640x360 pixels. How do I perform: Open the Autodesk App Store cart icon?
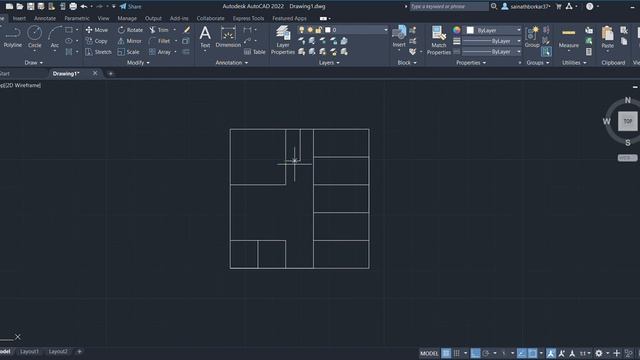[559, 7]
